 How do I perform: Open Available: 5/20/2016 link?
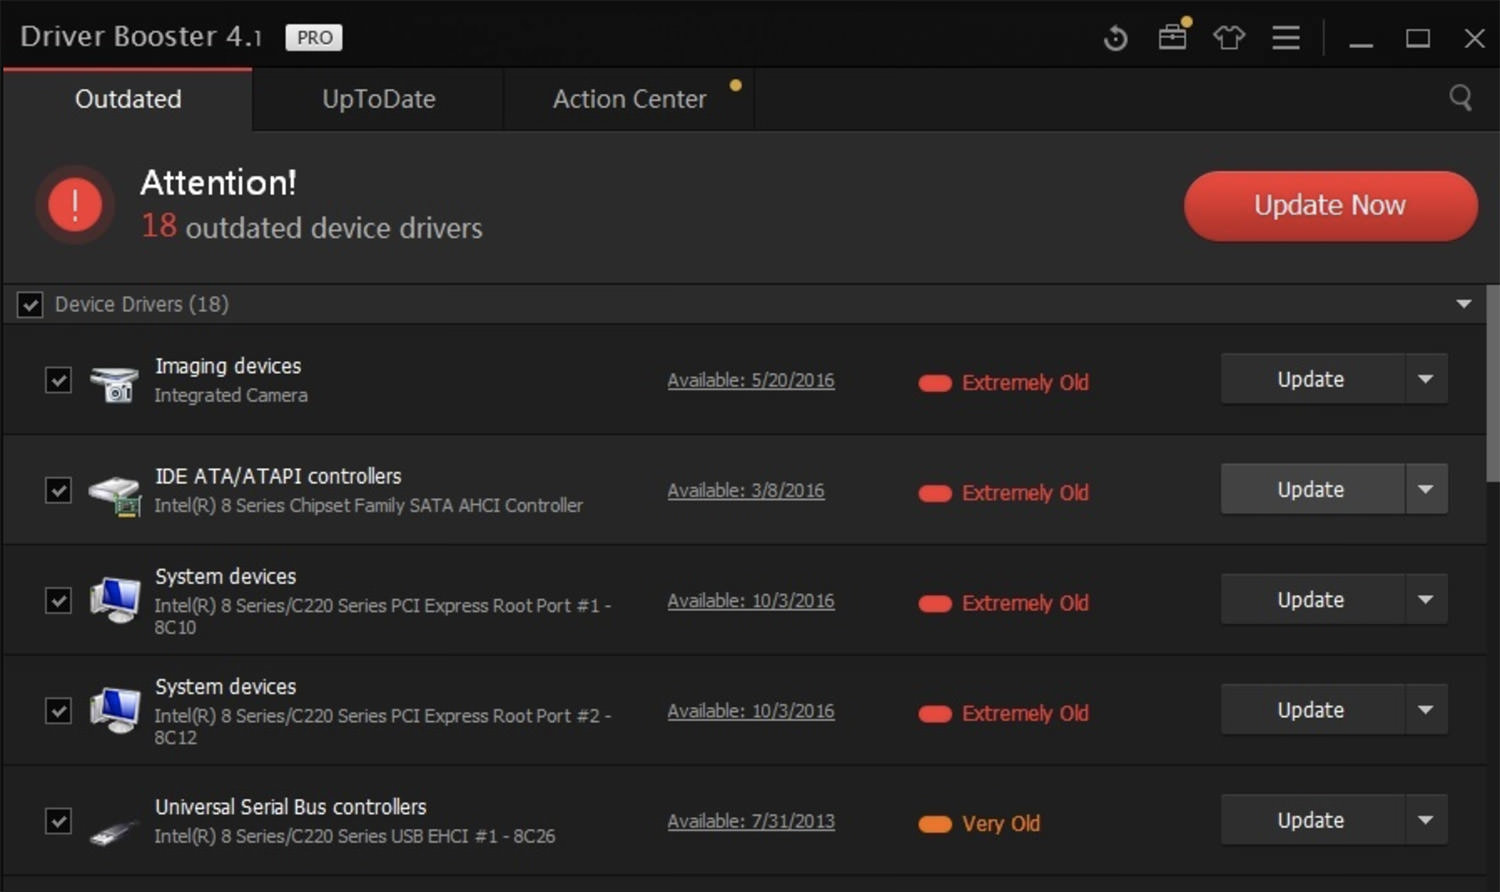[751, 380]
